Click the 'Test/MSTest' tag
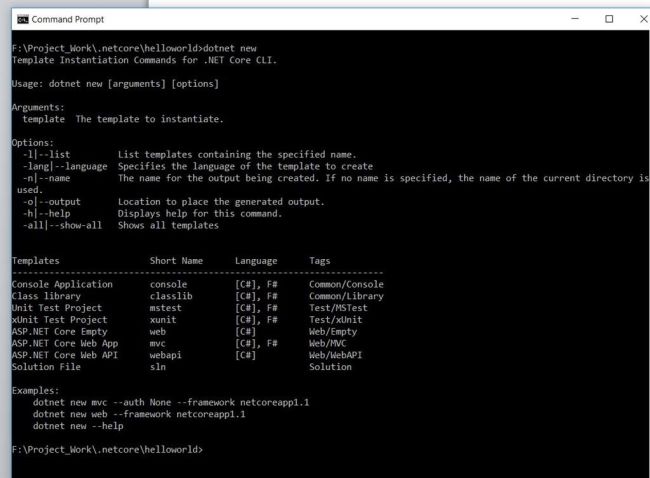The width and height of the screenshot is (650, 478). [338, 308]
